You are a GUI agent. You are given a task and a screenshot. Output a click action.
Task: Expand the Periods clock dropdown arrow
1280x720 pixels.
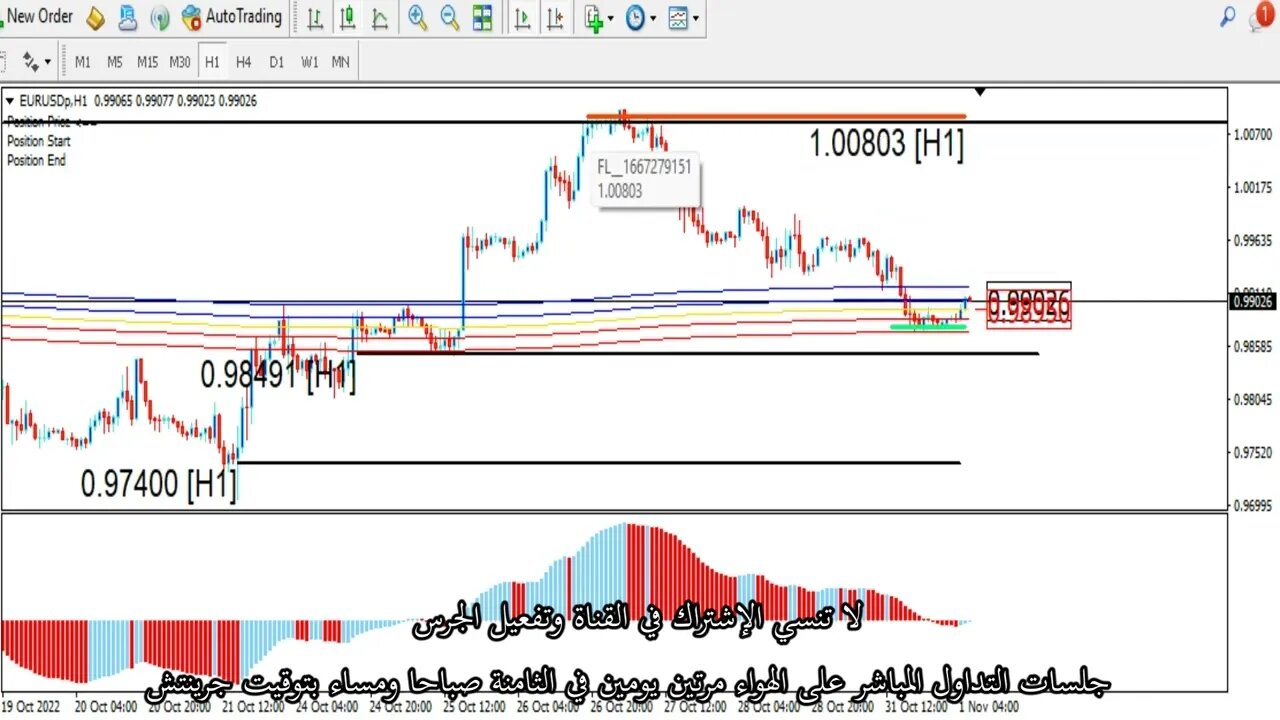coord(653,18)
